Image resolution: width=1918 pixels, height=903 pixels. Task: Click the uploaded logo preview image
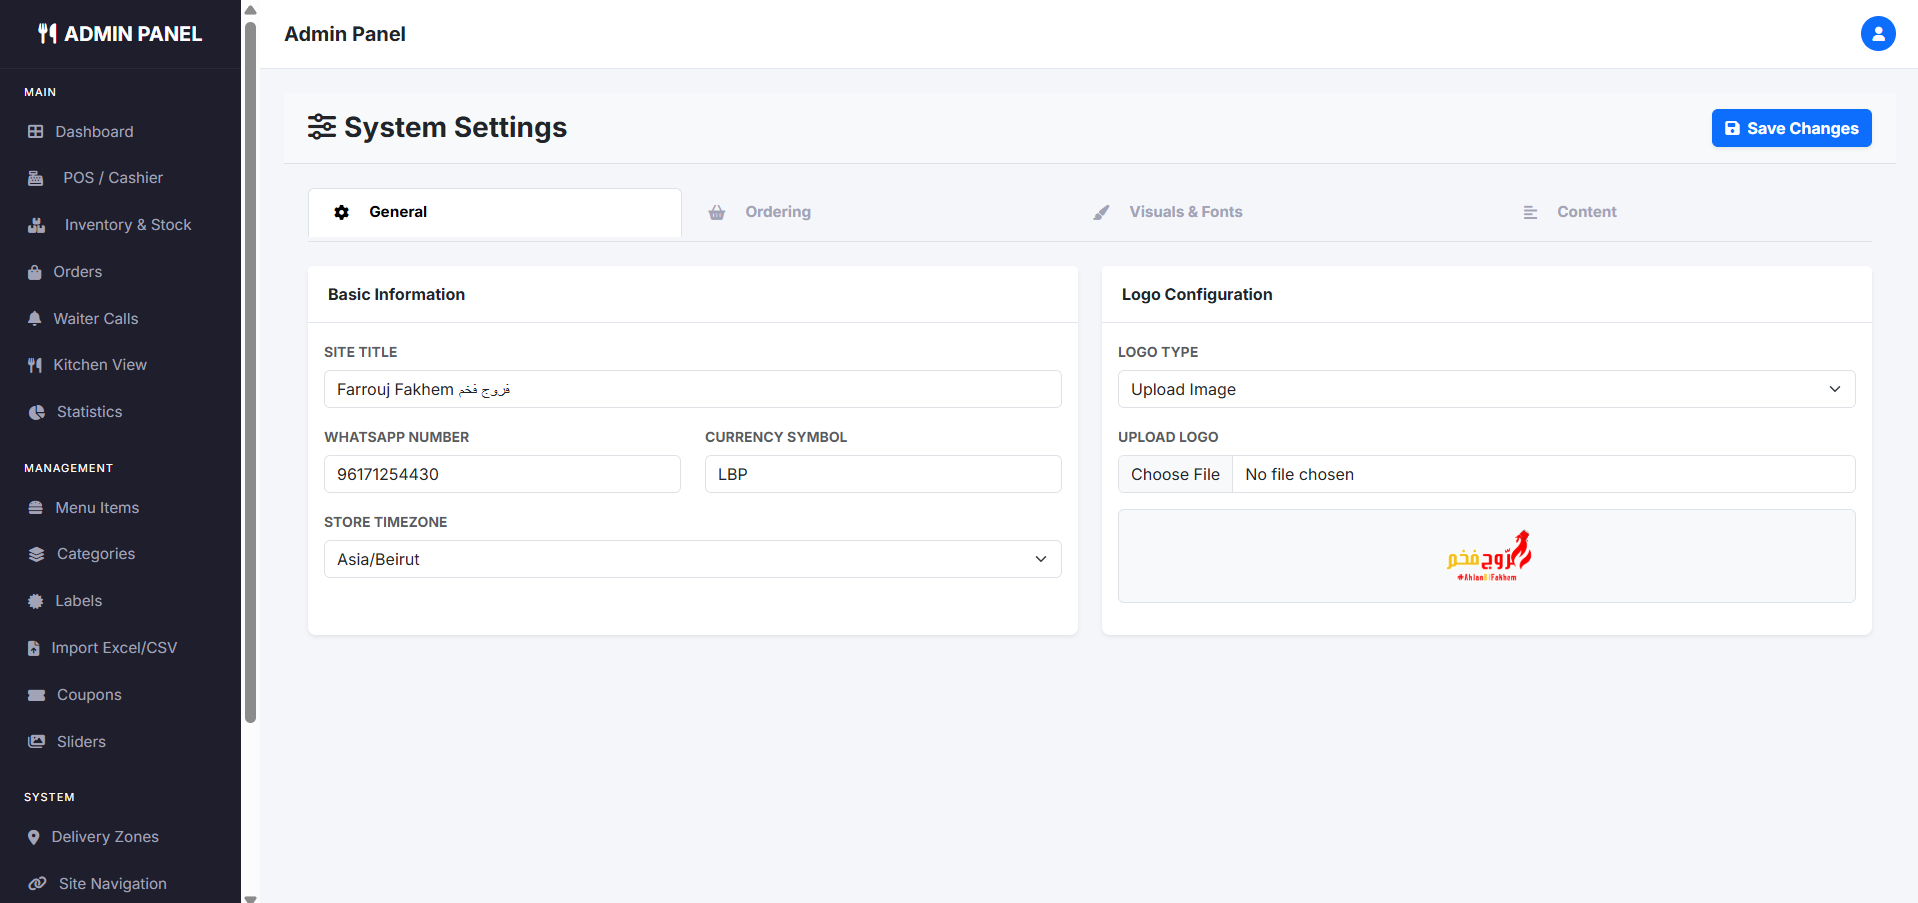click(1488, 557)
